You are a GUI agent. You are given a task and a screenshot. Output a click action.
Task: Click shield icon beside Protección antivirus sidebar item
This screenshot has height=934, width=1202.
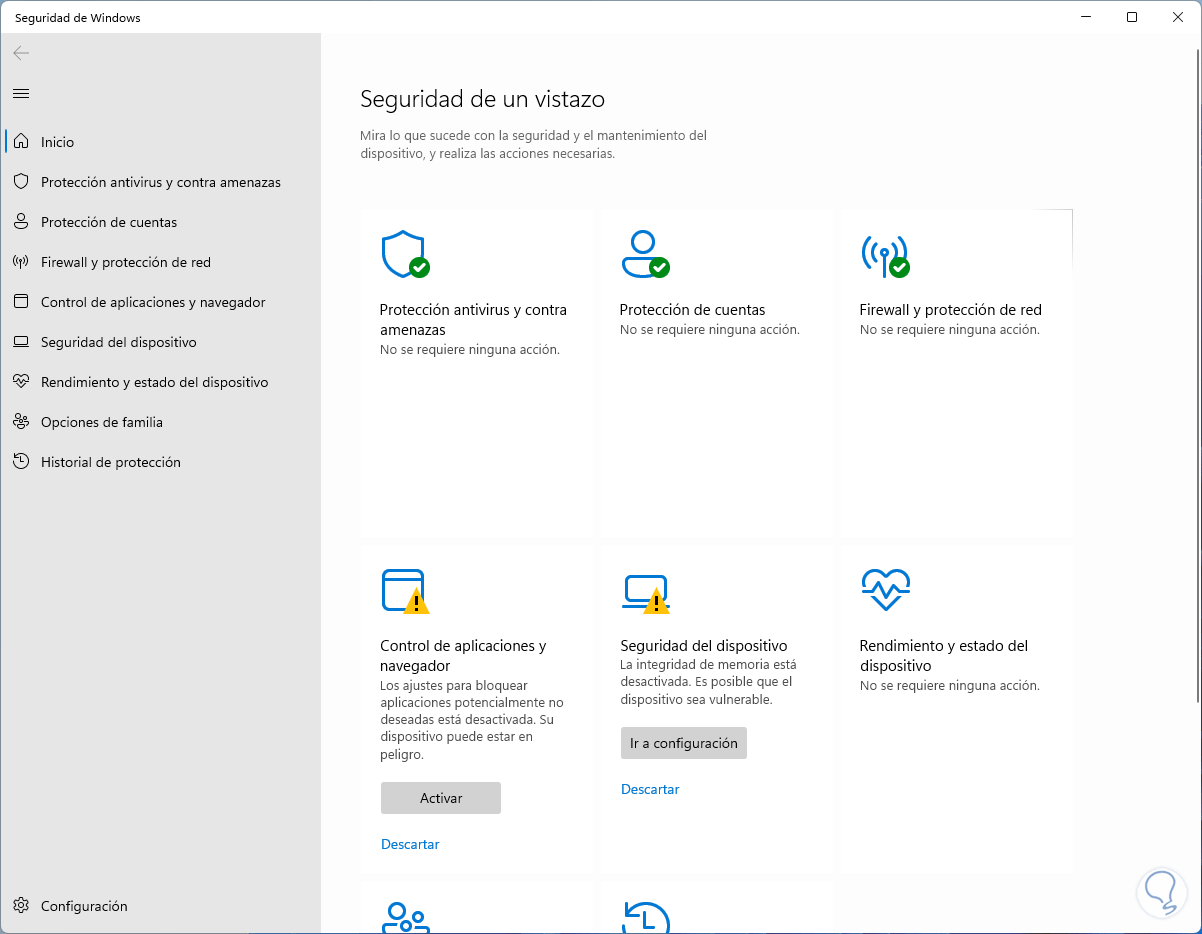tap(21, 182)
